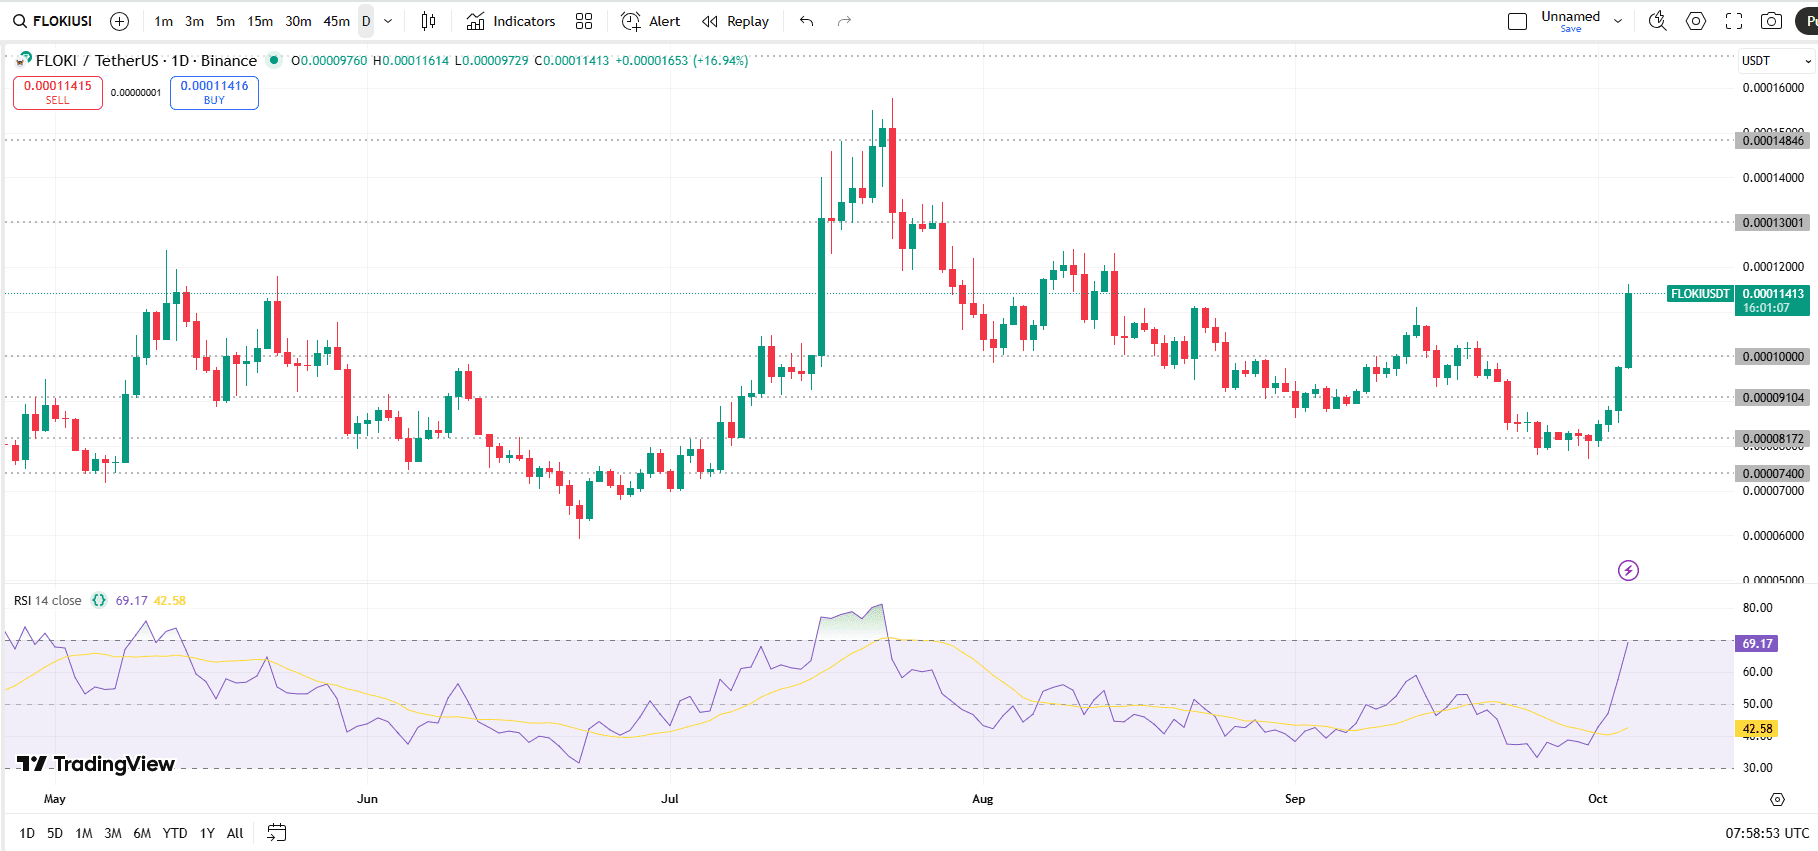
Task: Expand the Unnamed layout dropdown arrow
Action: click(x=1618, y=21)
